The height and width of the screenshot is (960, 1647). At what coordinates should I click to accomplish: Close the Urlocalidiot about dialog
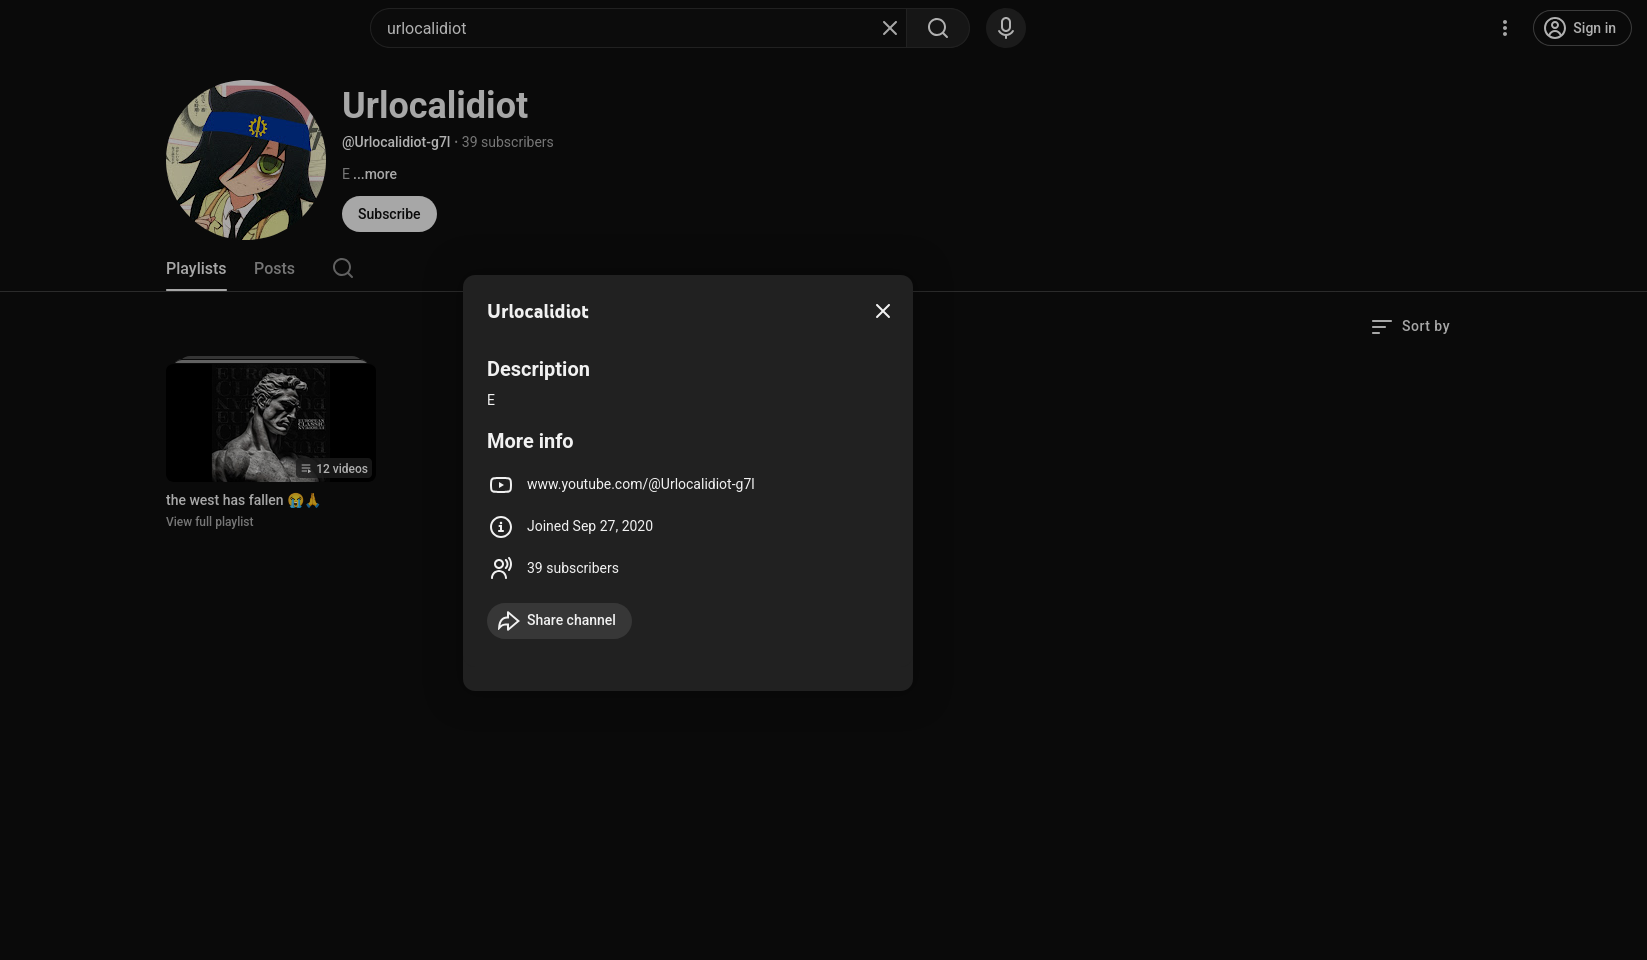pyautogui.click(x=882, y=311)
